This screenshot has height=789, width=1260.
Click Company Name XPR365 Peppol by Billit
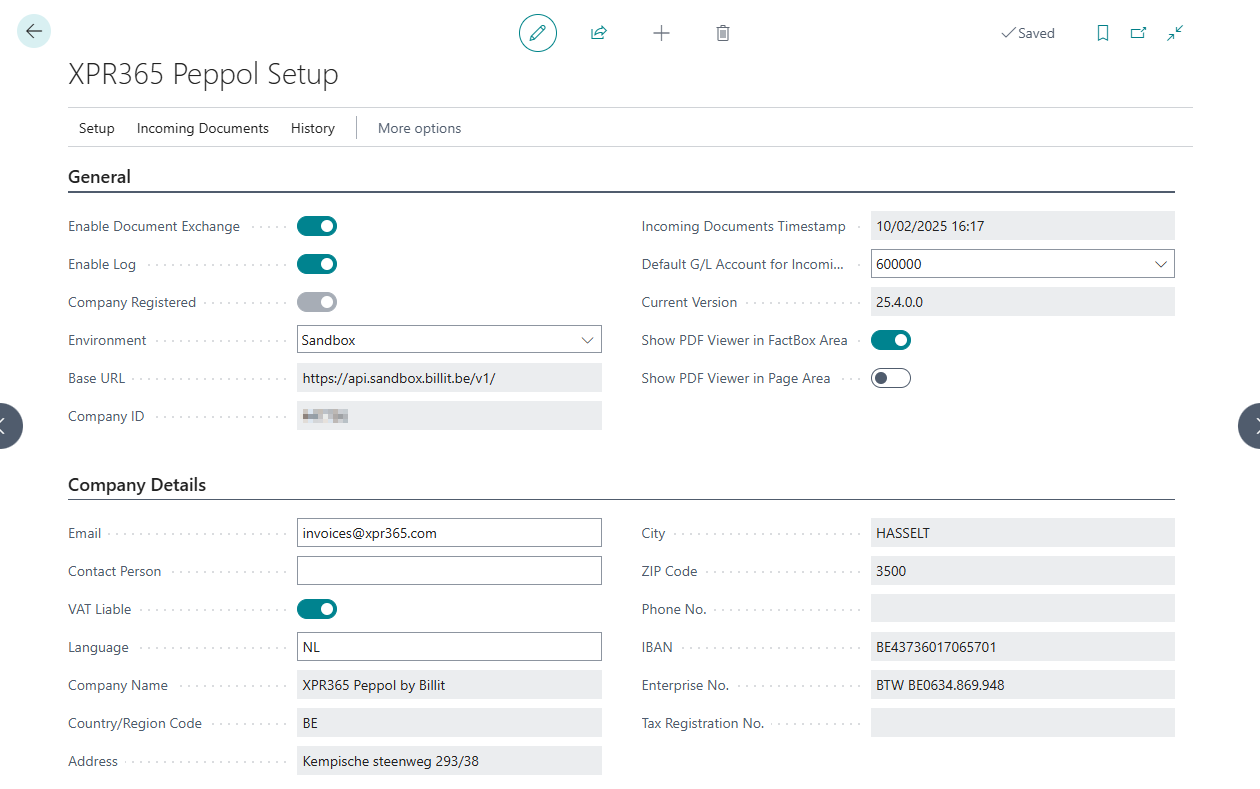tap(449, 685)
